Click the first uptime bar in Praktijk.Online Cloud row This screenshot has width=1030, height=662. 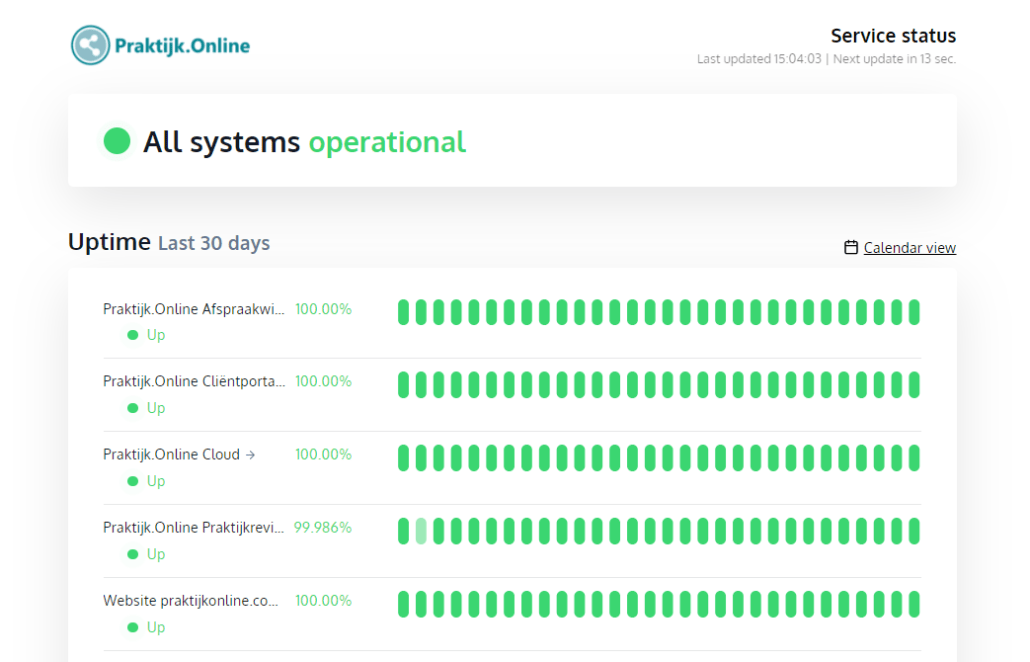coord(403,458)
